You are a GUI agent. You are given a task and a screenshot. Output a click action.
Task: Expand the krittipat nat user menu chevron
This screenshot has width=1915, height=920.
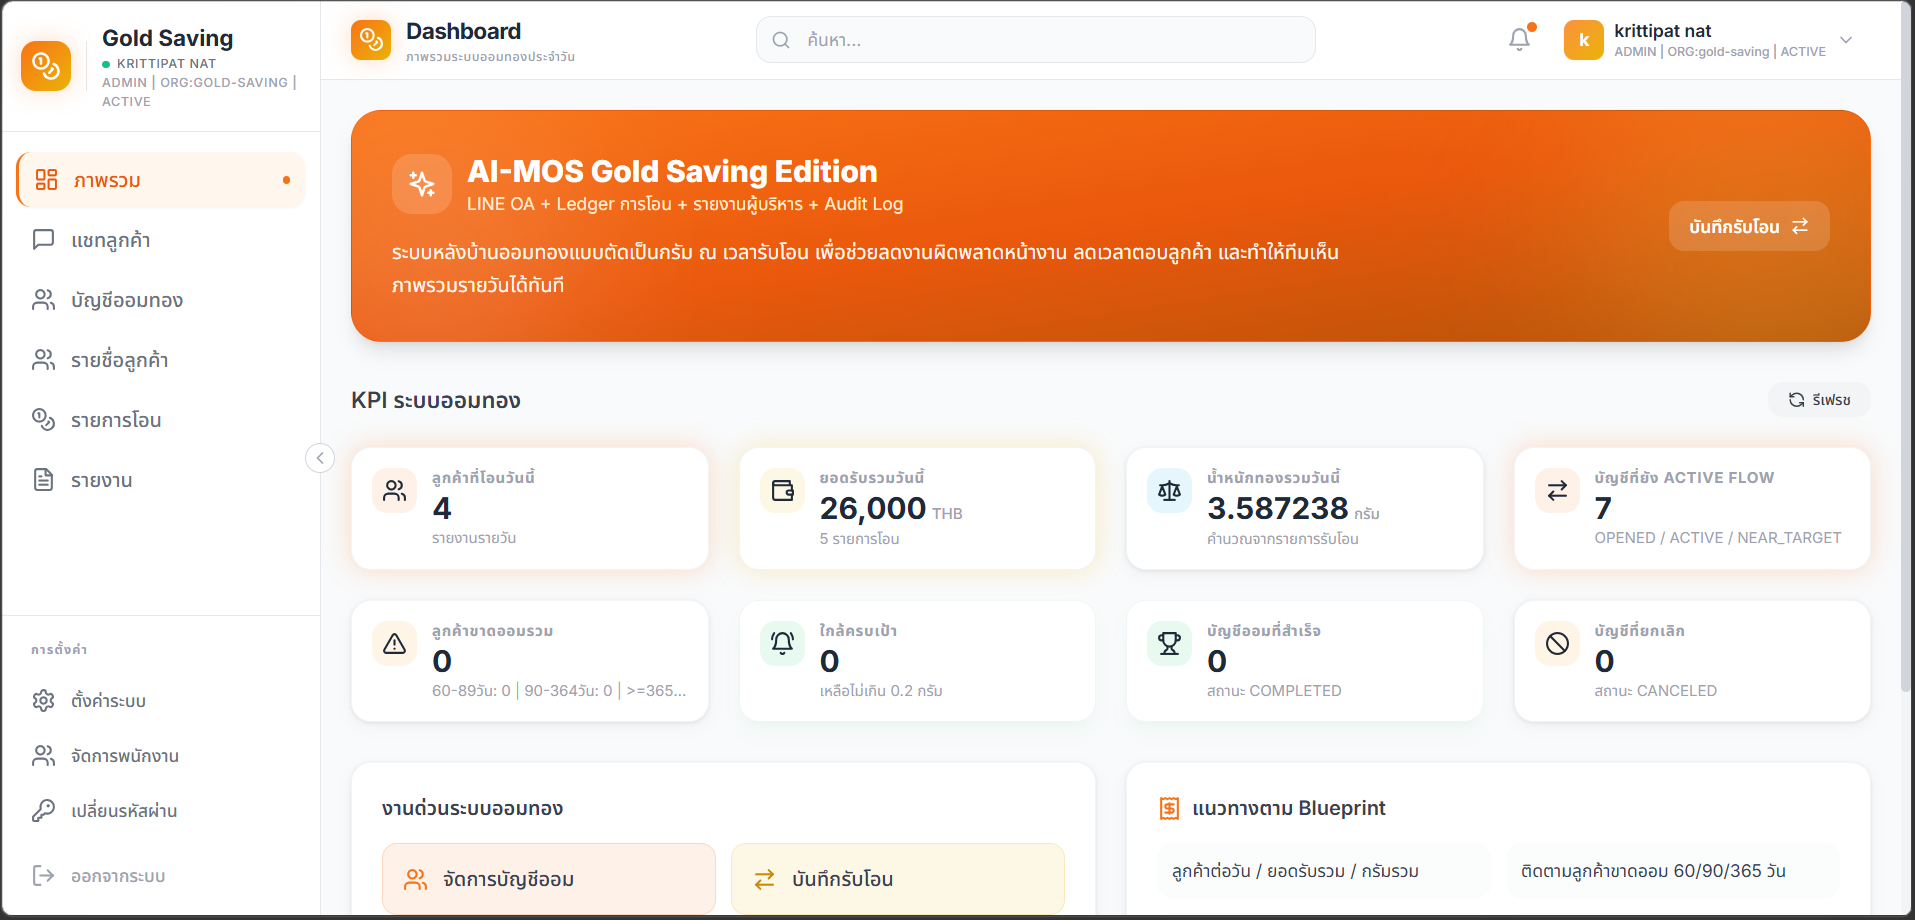1846,40
